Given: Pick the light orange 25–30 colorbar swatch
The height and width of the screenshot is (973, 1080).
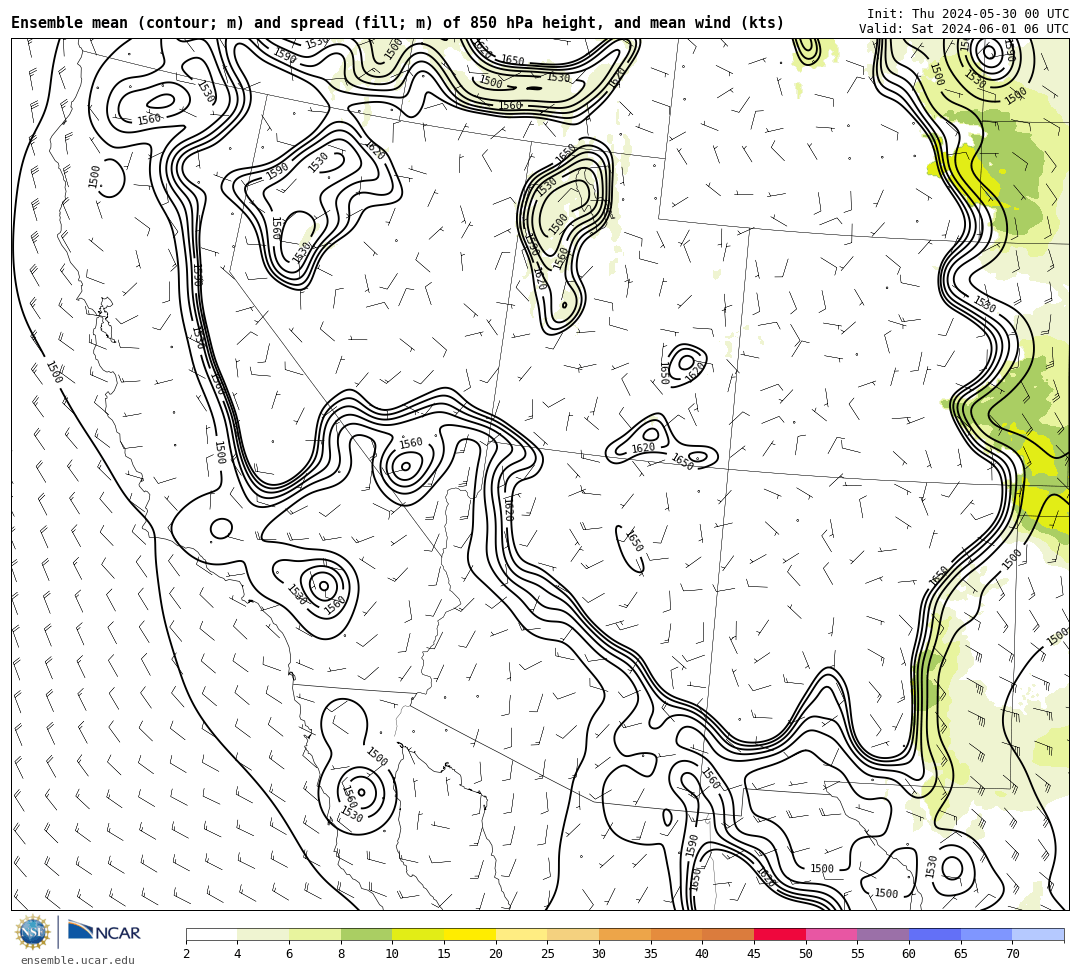Looking at the screenshot, I should 573,934.
